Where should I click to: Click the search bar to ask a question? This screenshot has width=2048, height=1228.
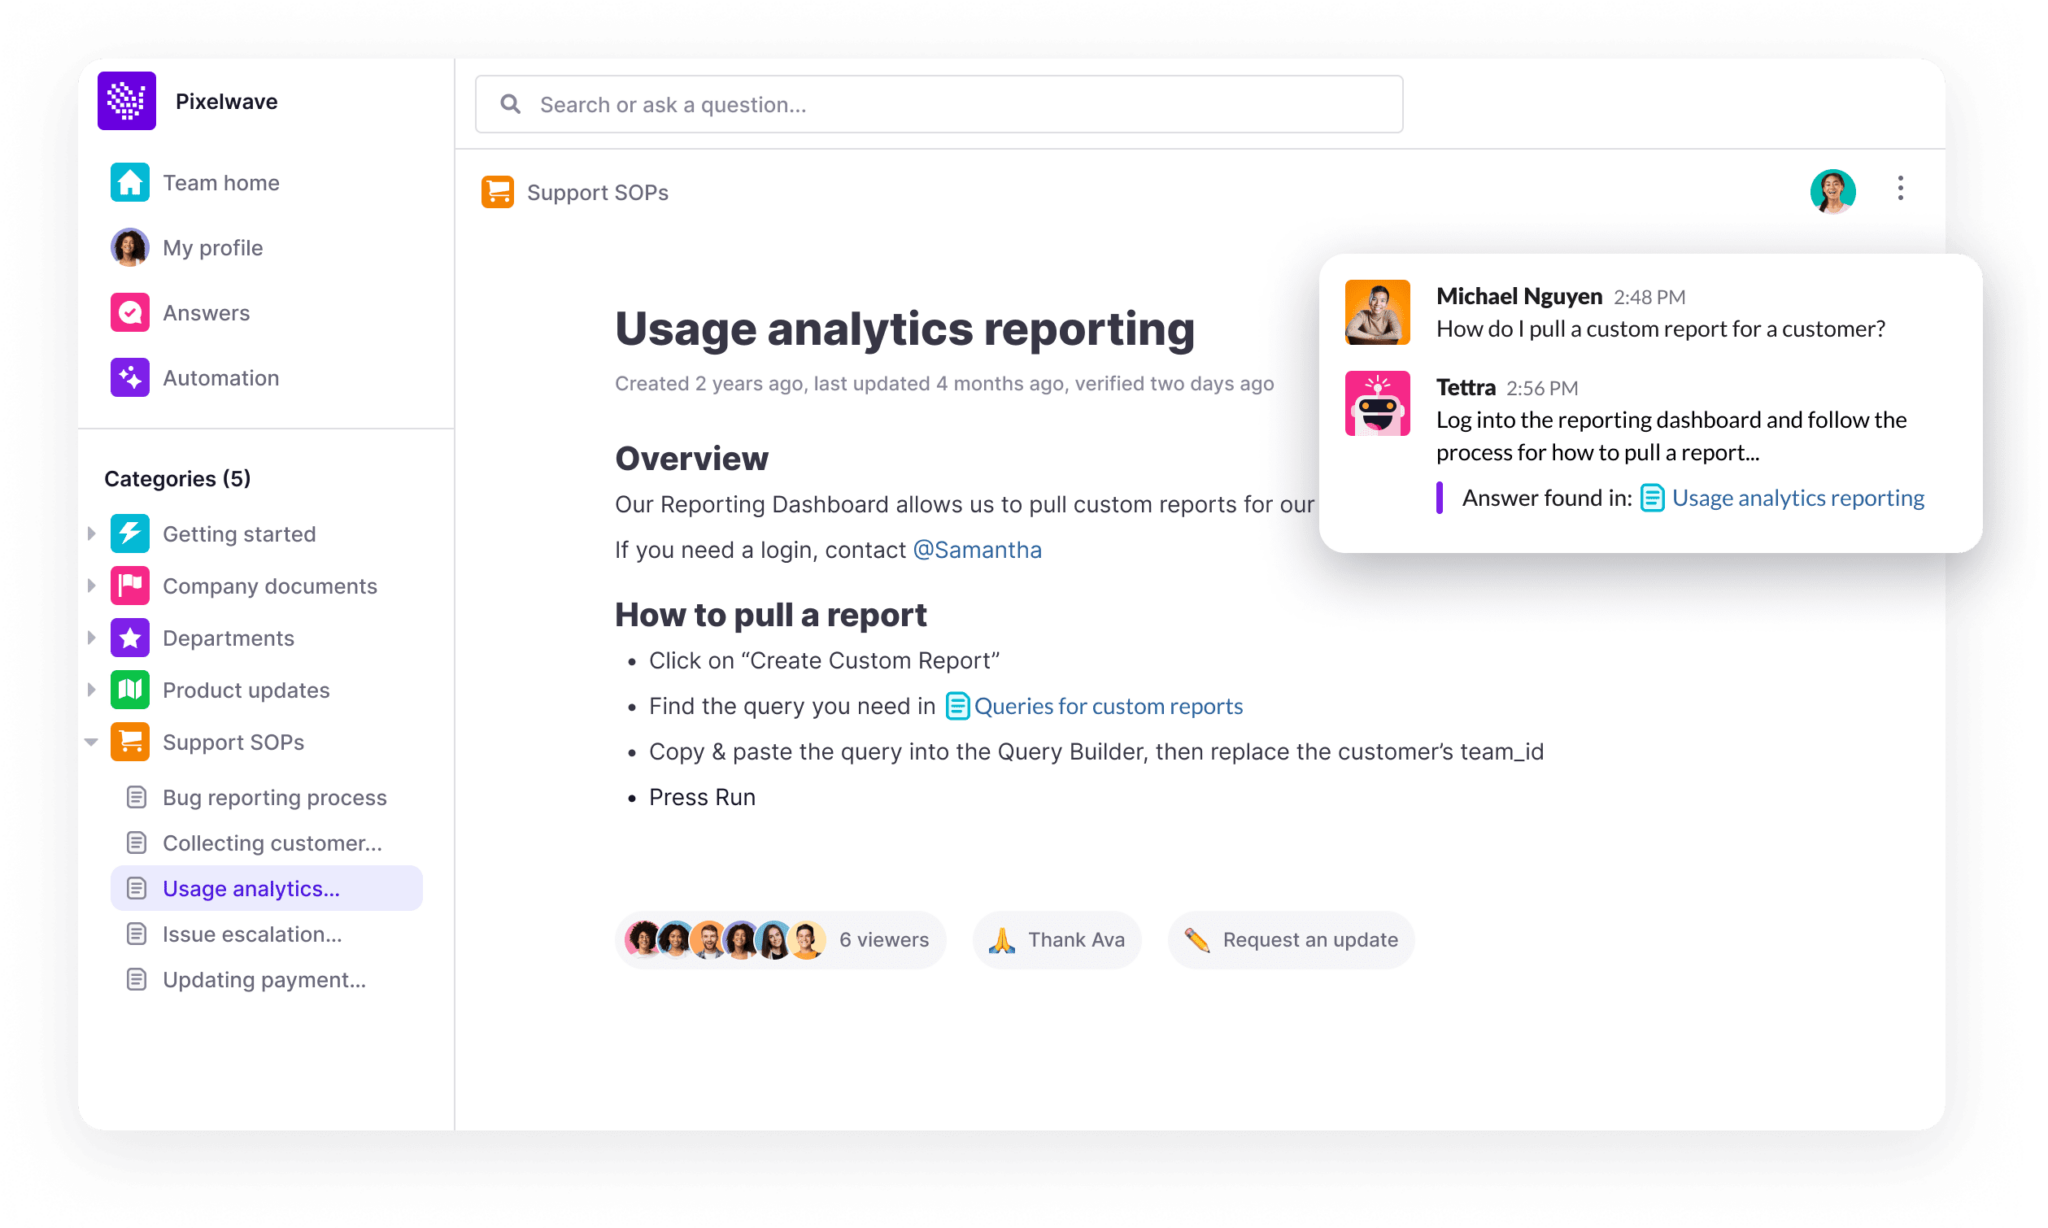(937, 103)
